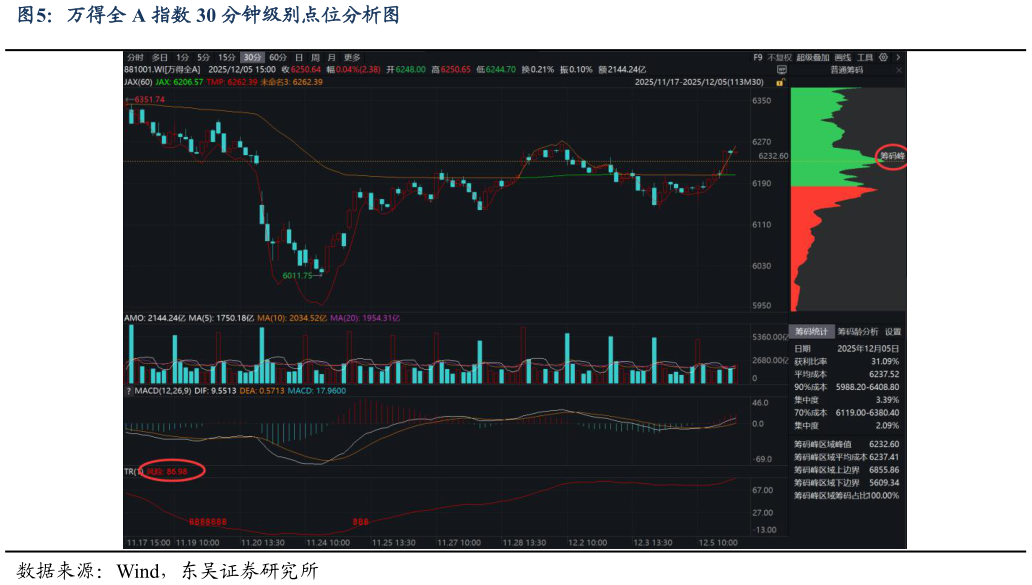1032x585 pixels.
Task: Click the F9 button
Action: (758, 57)
